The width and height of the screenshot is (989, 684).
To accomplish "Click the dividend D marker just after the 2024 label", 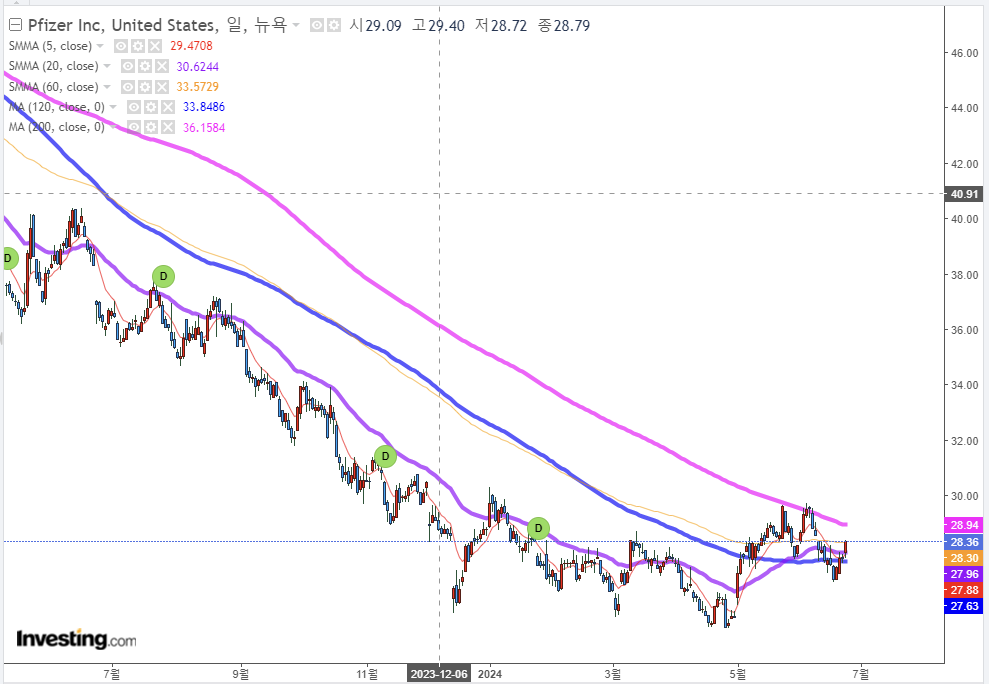I will point(538,529).
